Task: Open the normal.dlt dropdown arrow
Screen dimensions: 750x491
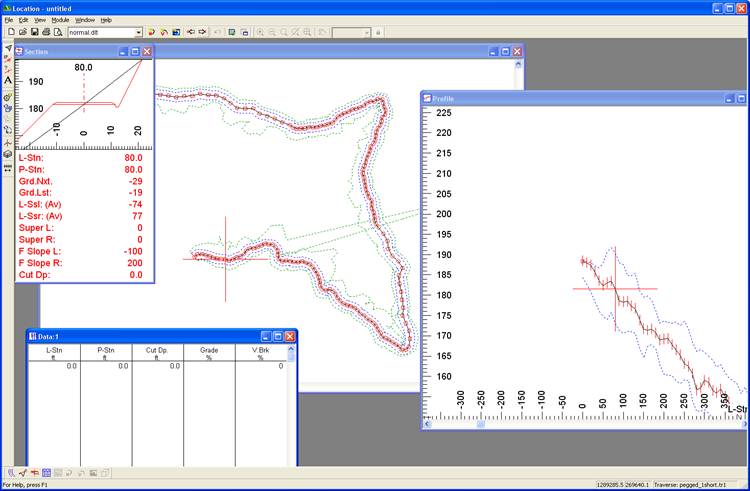Action: (x=139, y=33)
